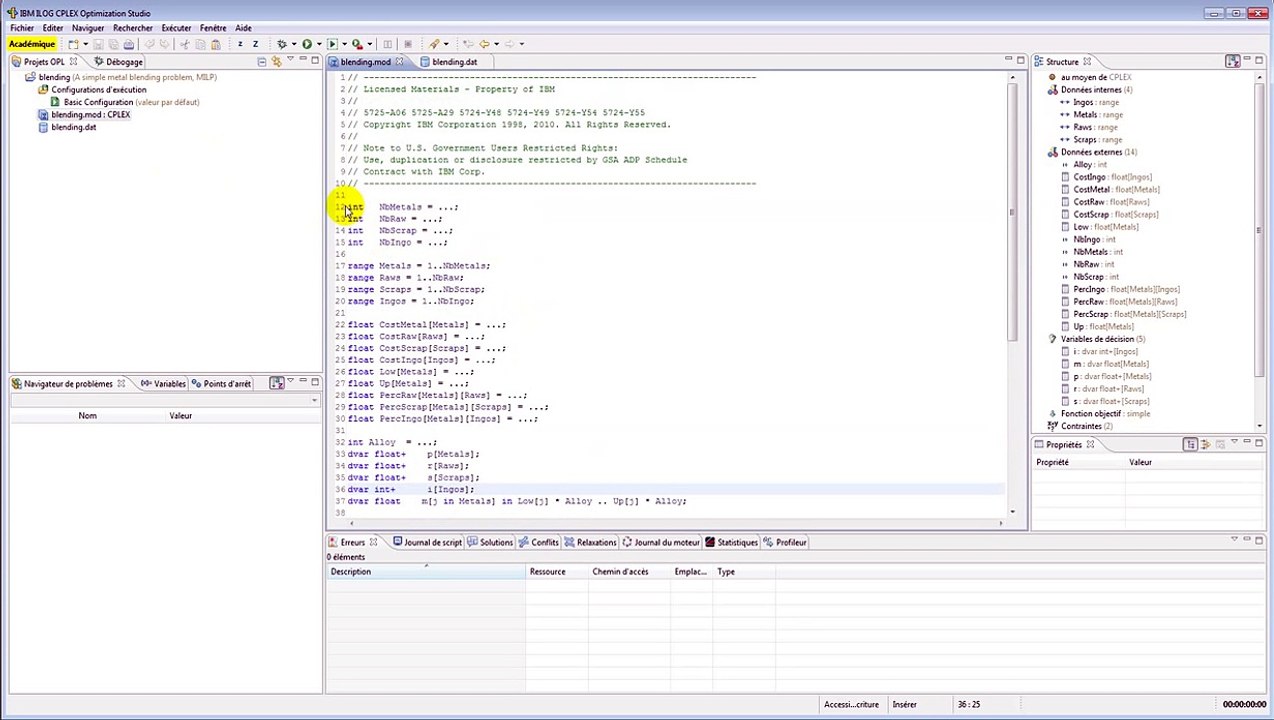
Task: Open the Debug dropdown arrow
Action: pos(293,44)
